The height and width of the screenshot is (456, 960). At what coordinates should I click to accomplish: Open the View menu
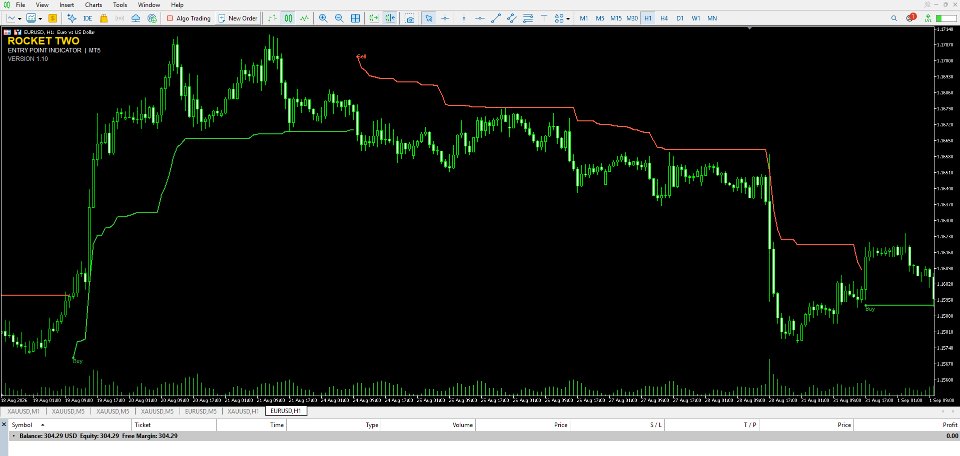[x=42, y=5]
